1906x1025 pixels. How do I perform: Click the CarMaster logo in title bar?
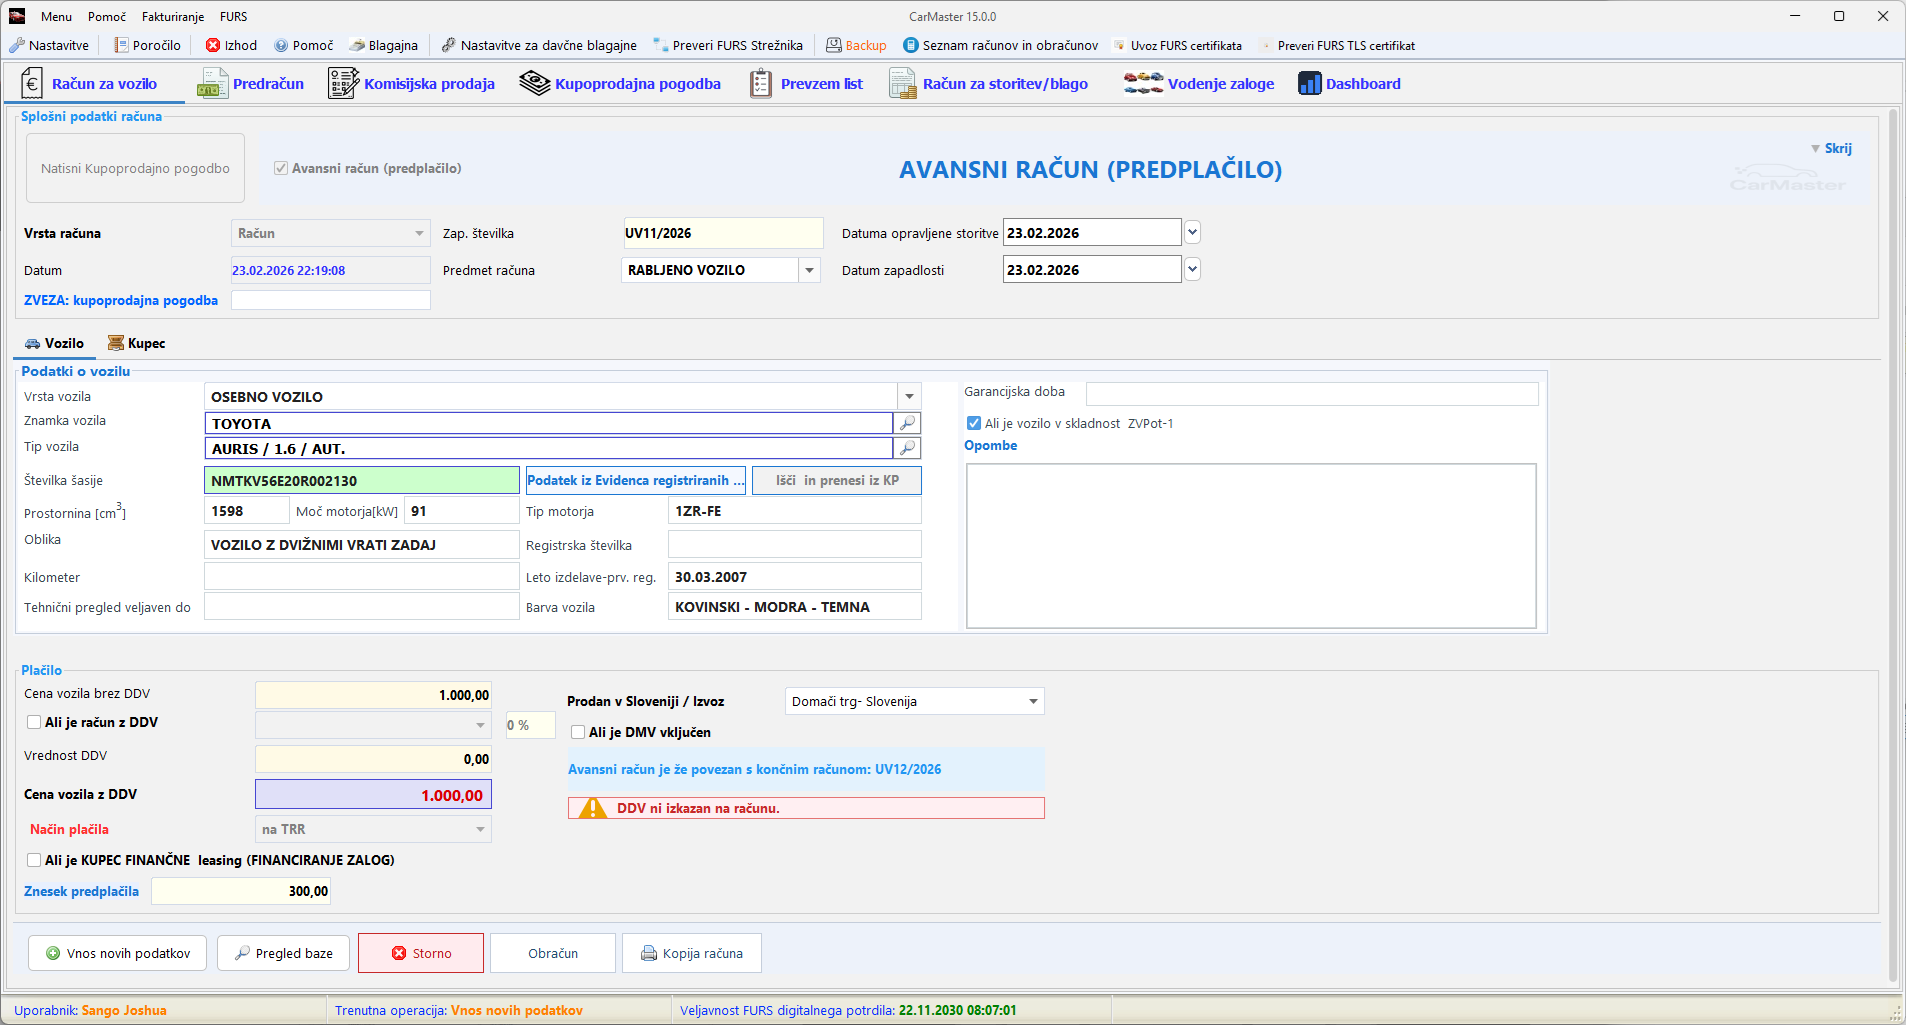(17, 16)
